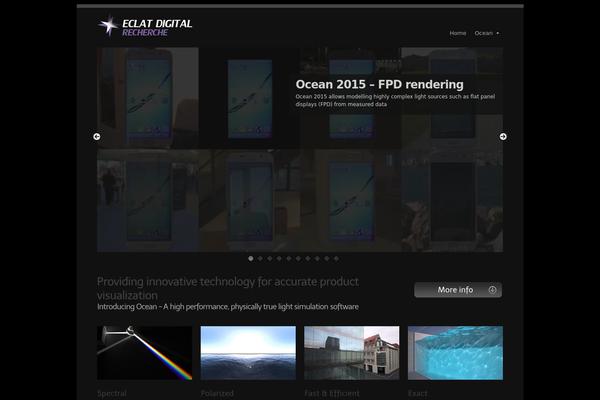600x400 pixels.
Task: Click the Providing innovative technology headline
Action: pyautogui.click(x=228, y=289)
